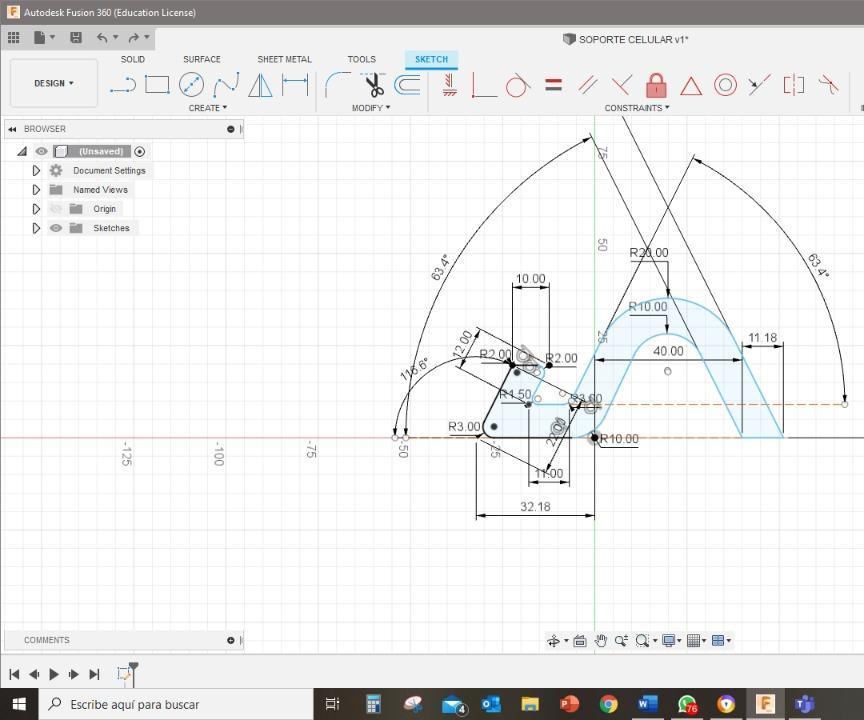
Task: Select the Sketch Dimension tool
Action: (x=295, y=85)
